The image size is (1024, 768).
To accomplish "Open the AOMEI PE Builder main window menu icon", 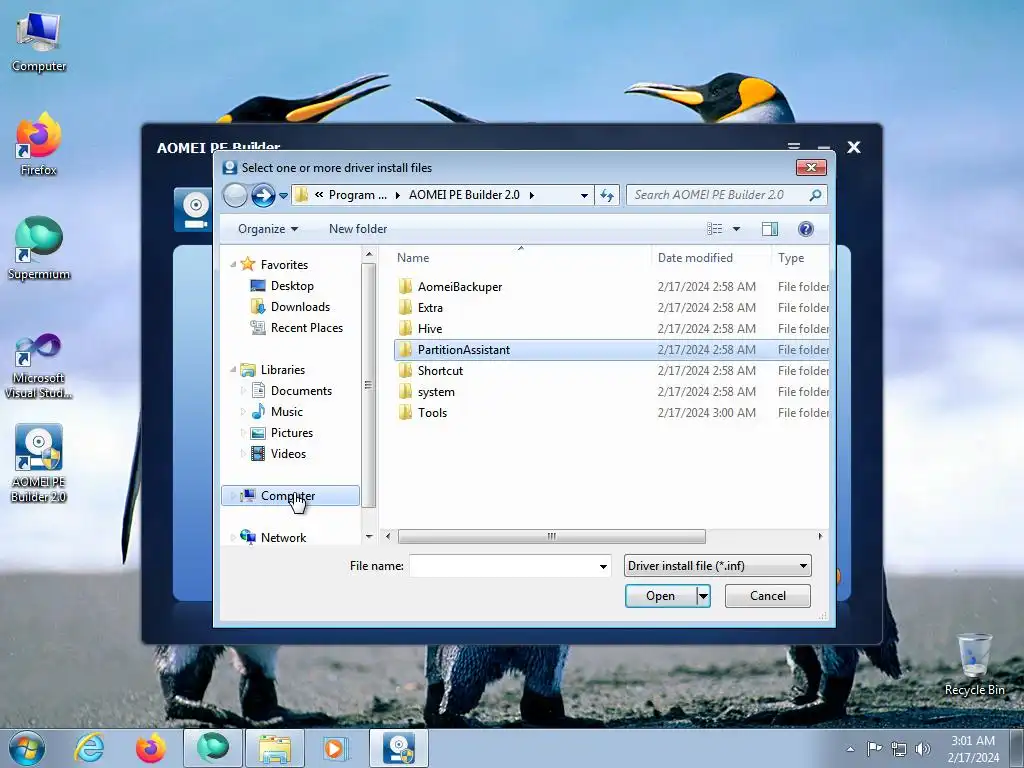I will (793, 147).
